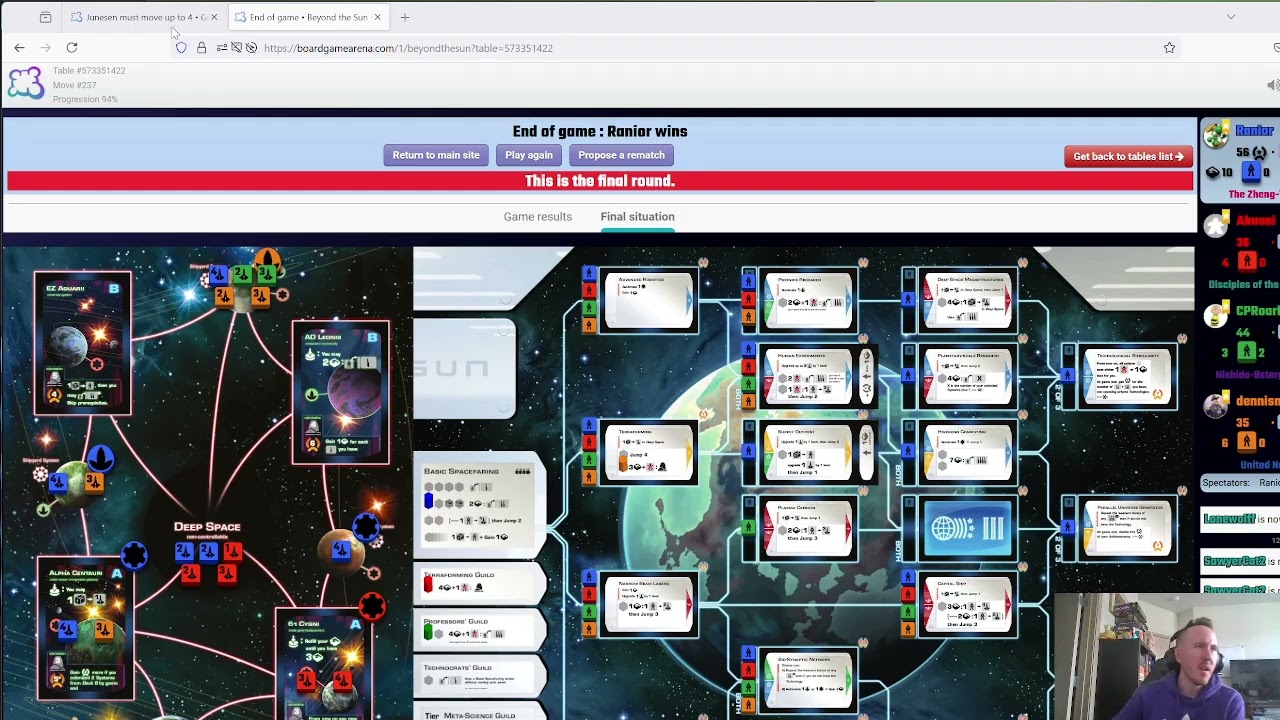
Task: Go back with the browser back arrow
Action: tap(19, 47)
